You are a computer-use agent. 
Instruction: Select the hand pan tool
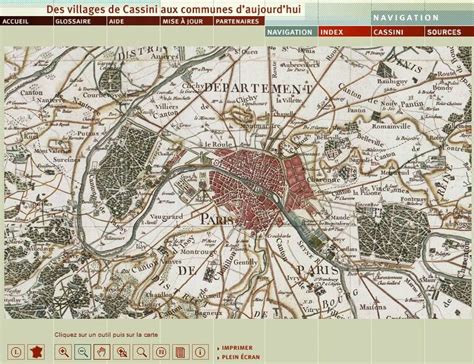[x=102, y=352]
